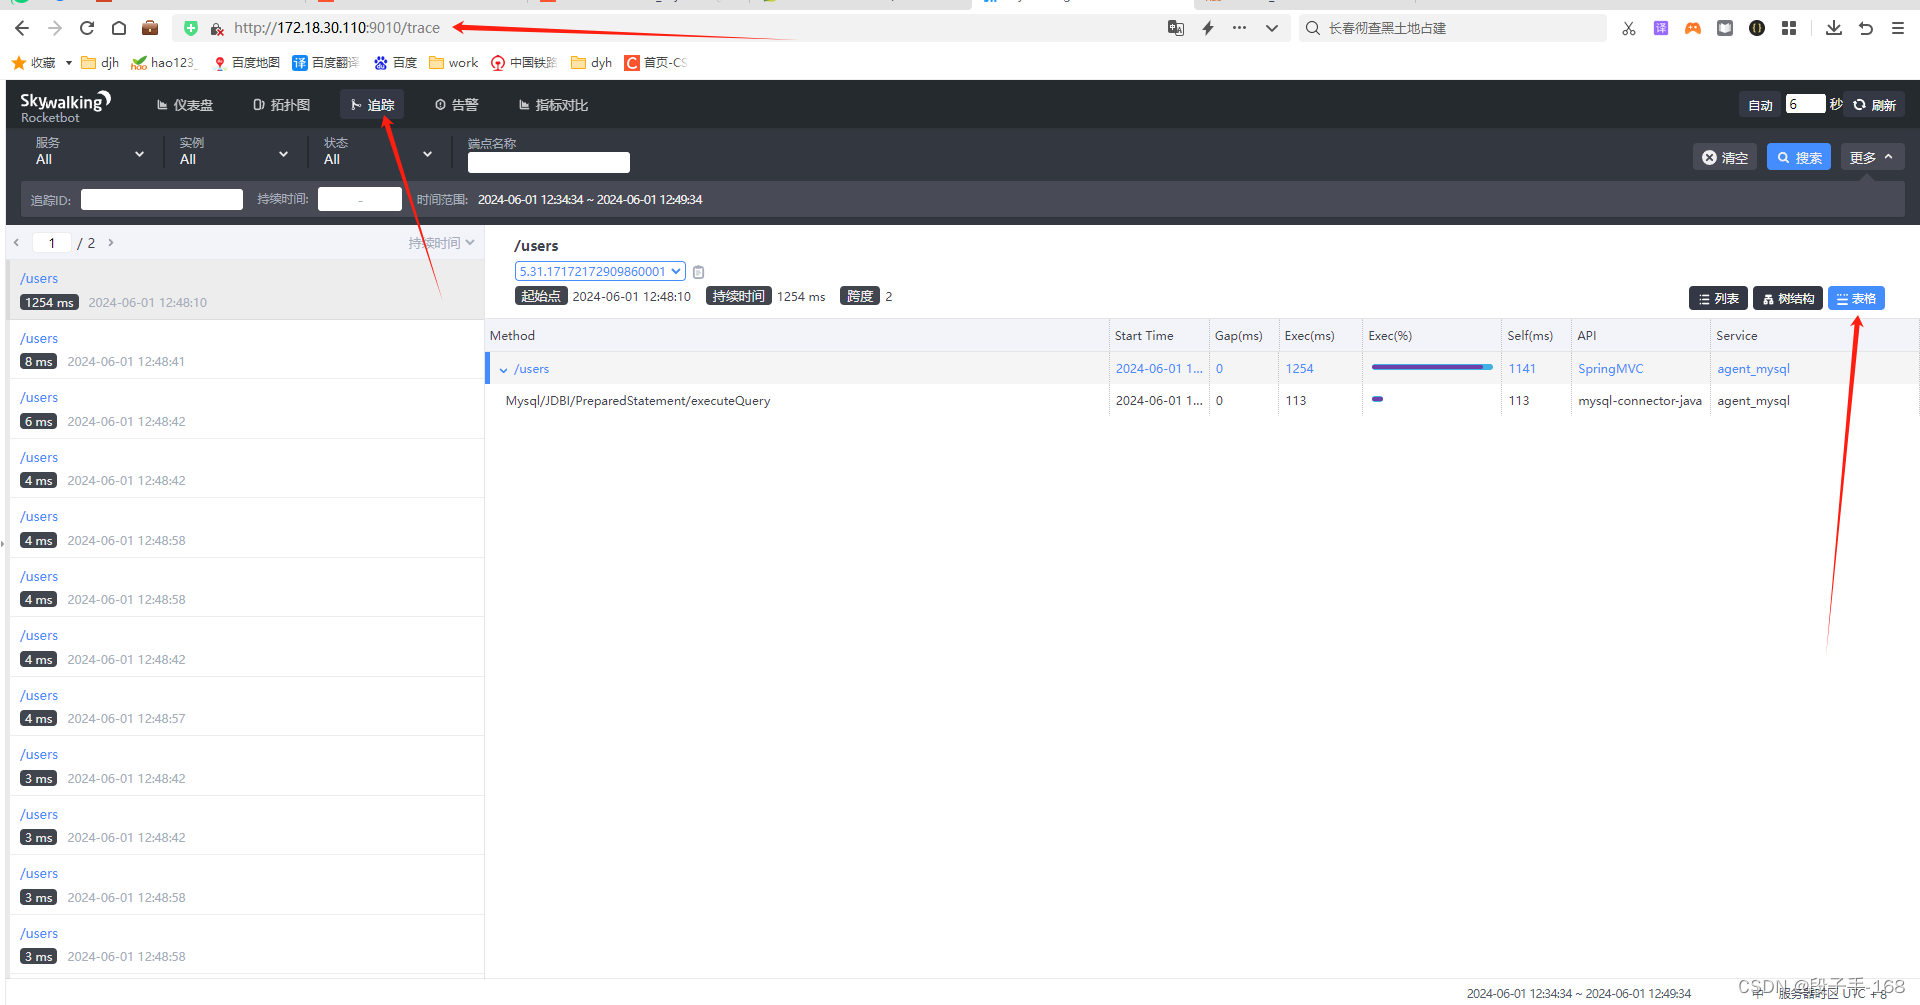Switch to 树结构 tree view
This screenshot has height=1005, width=1920.
coord(1788,298)
